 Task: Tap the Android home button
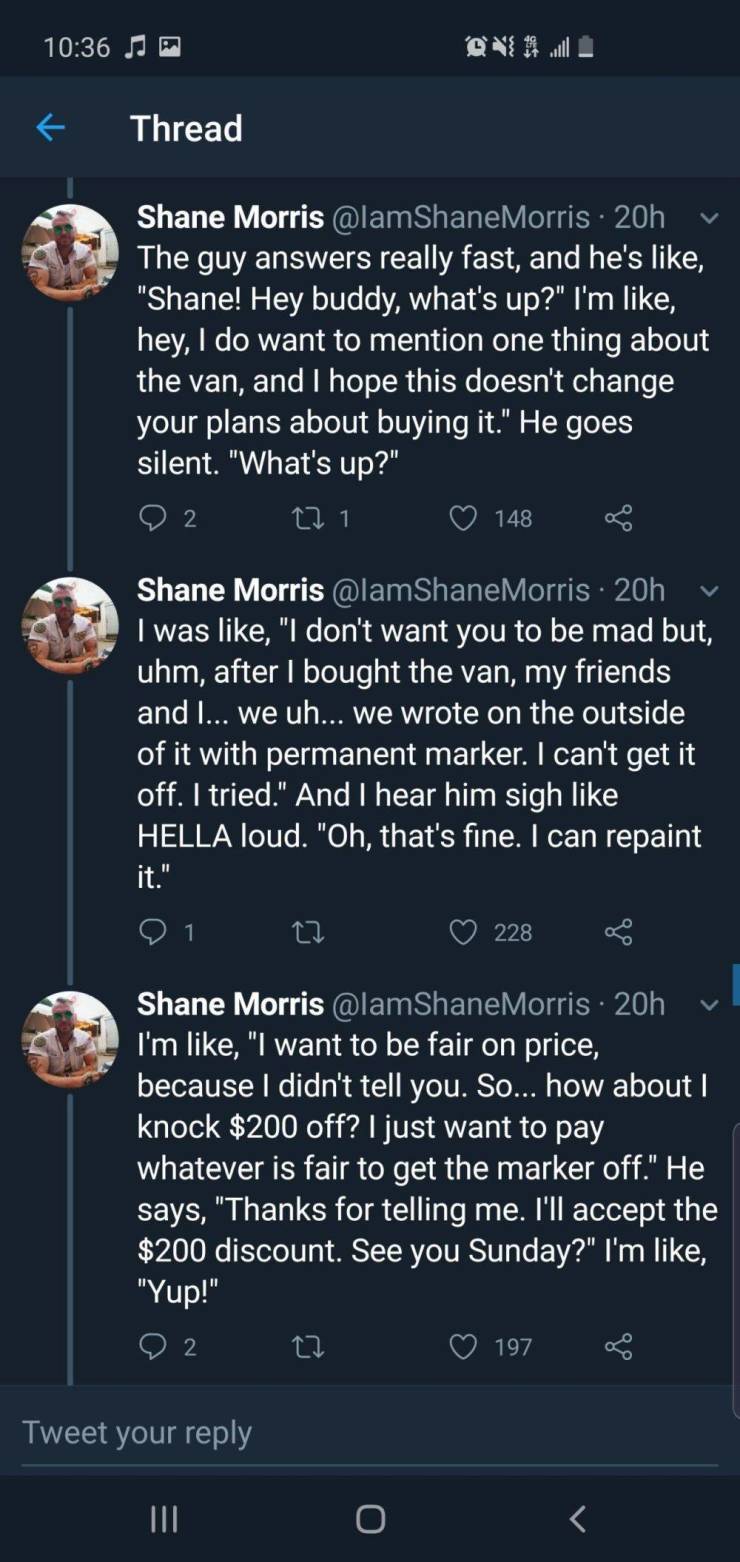[x=370, y=1519]
